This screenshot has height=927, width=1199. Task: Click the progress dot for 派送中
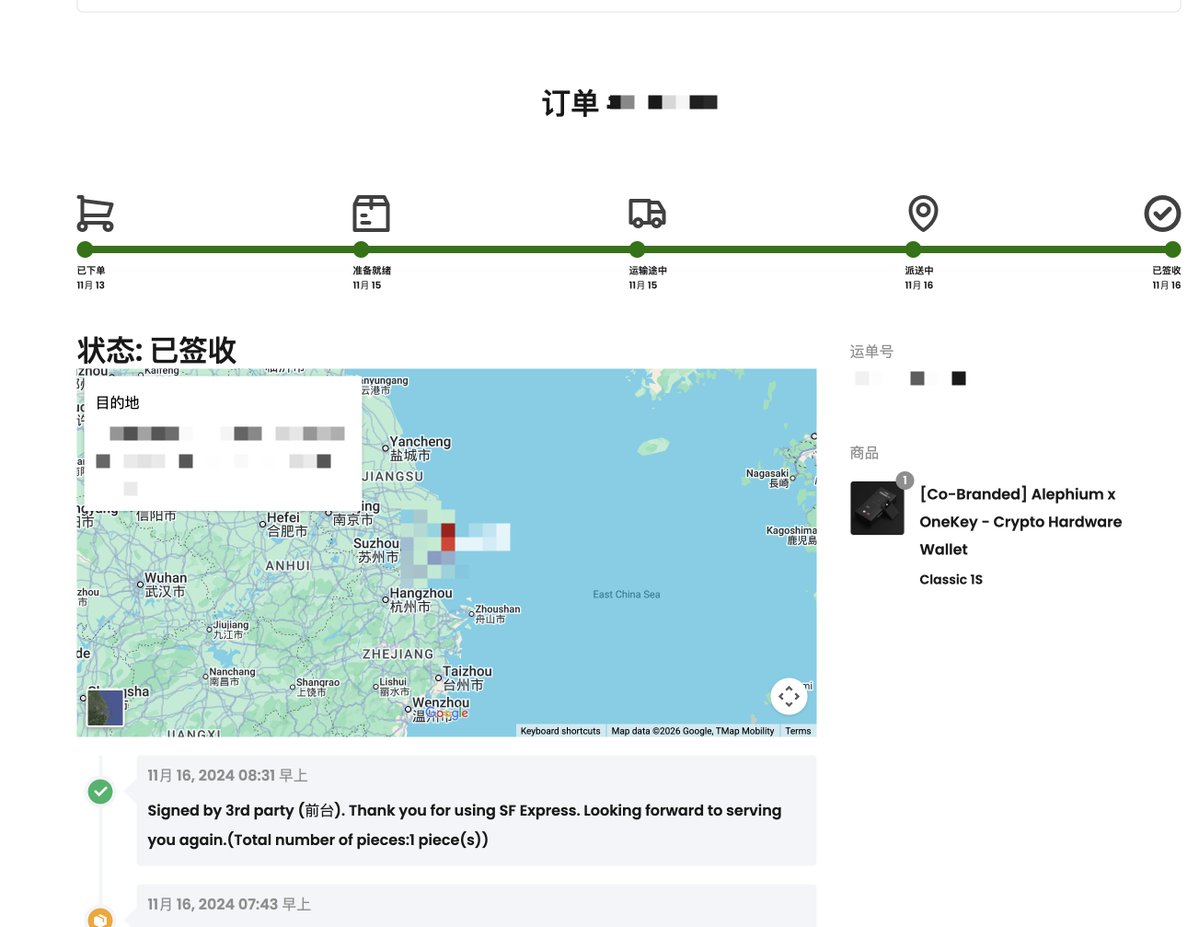point(913,249)
